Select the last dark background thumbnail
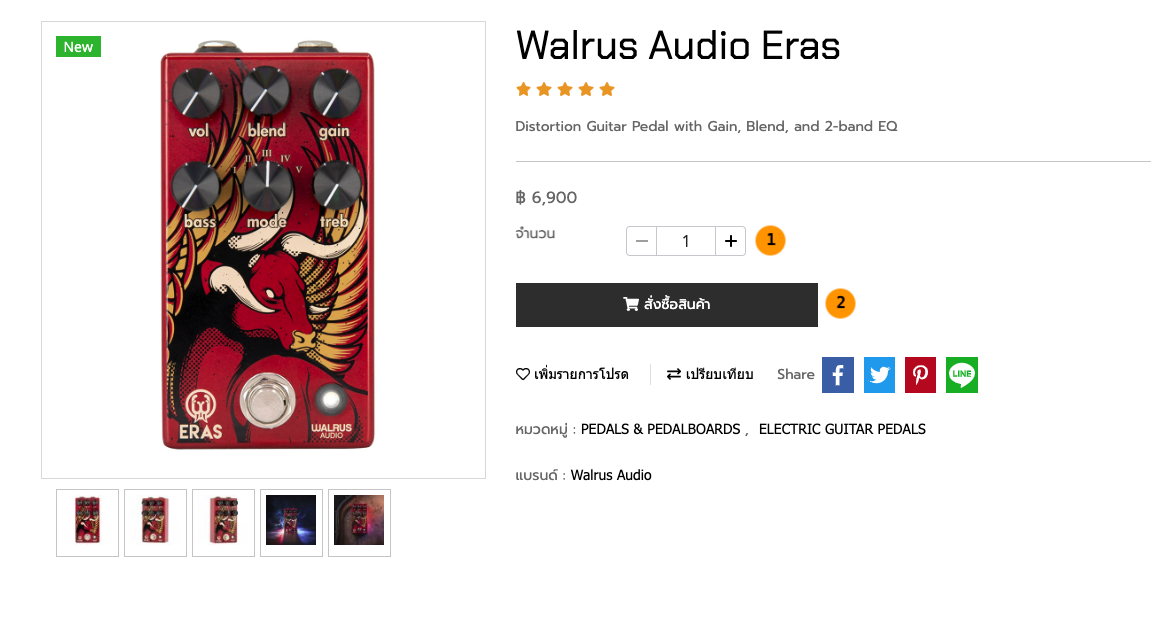Screen dimensions: 1175x627 pyautogui.click(x=359, y=523)
